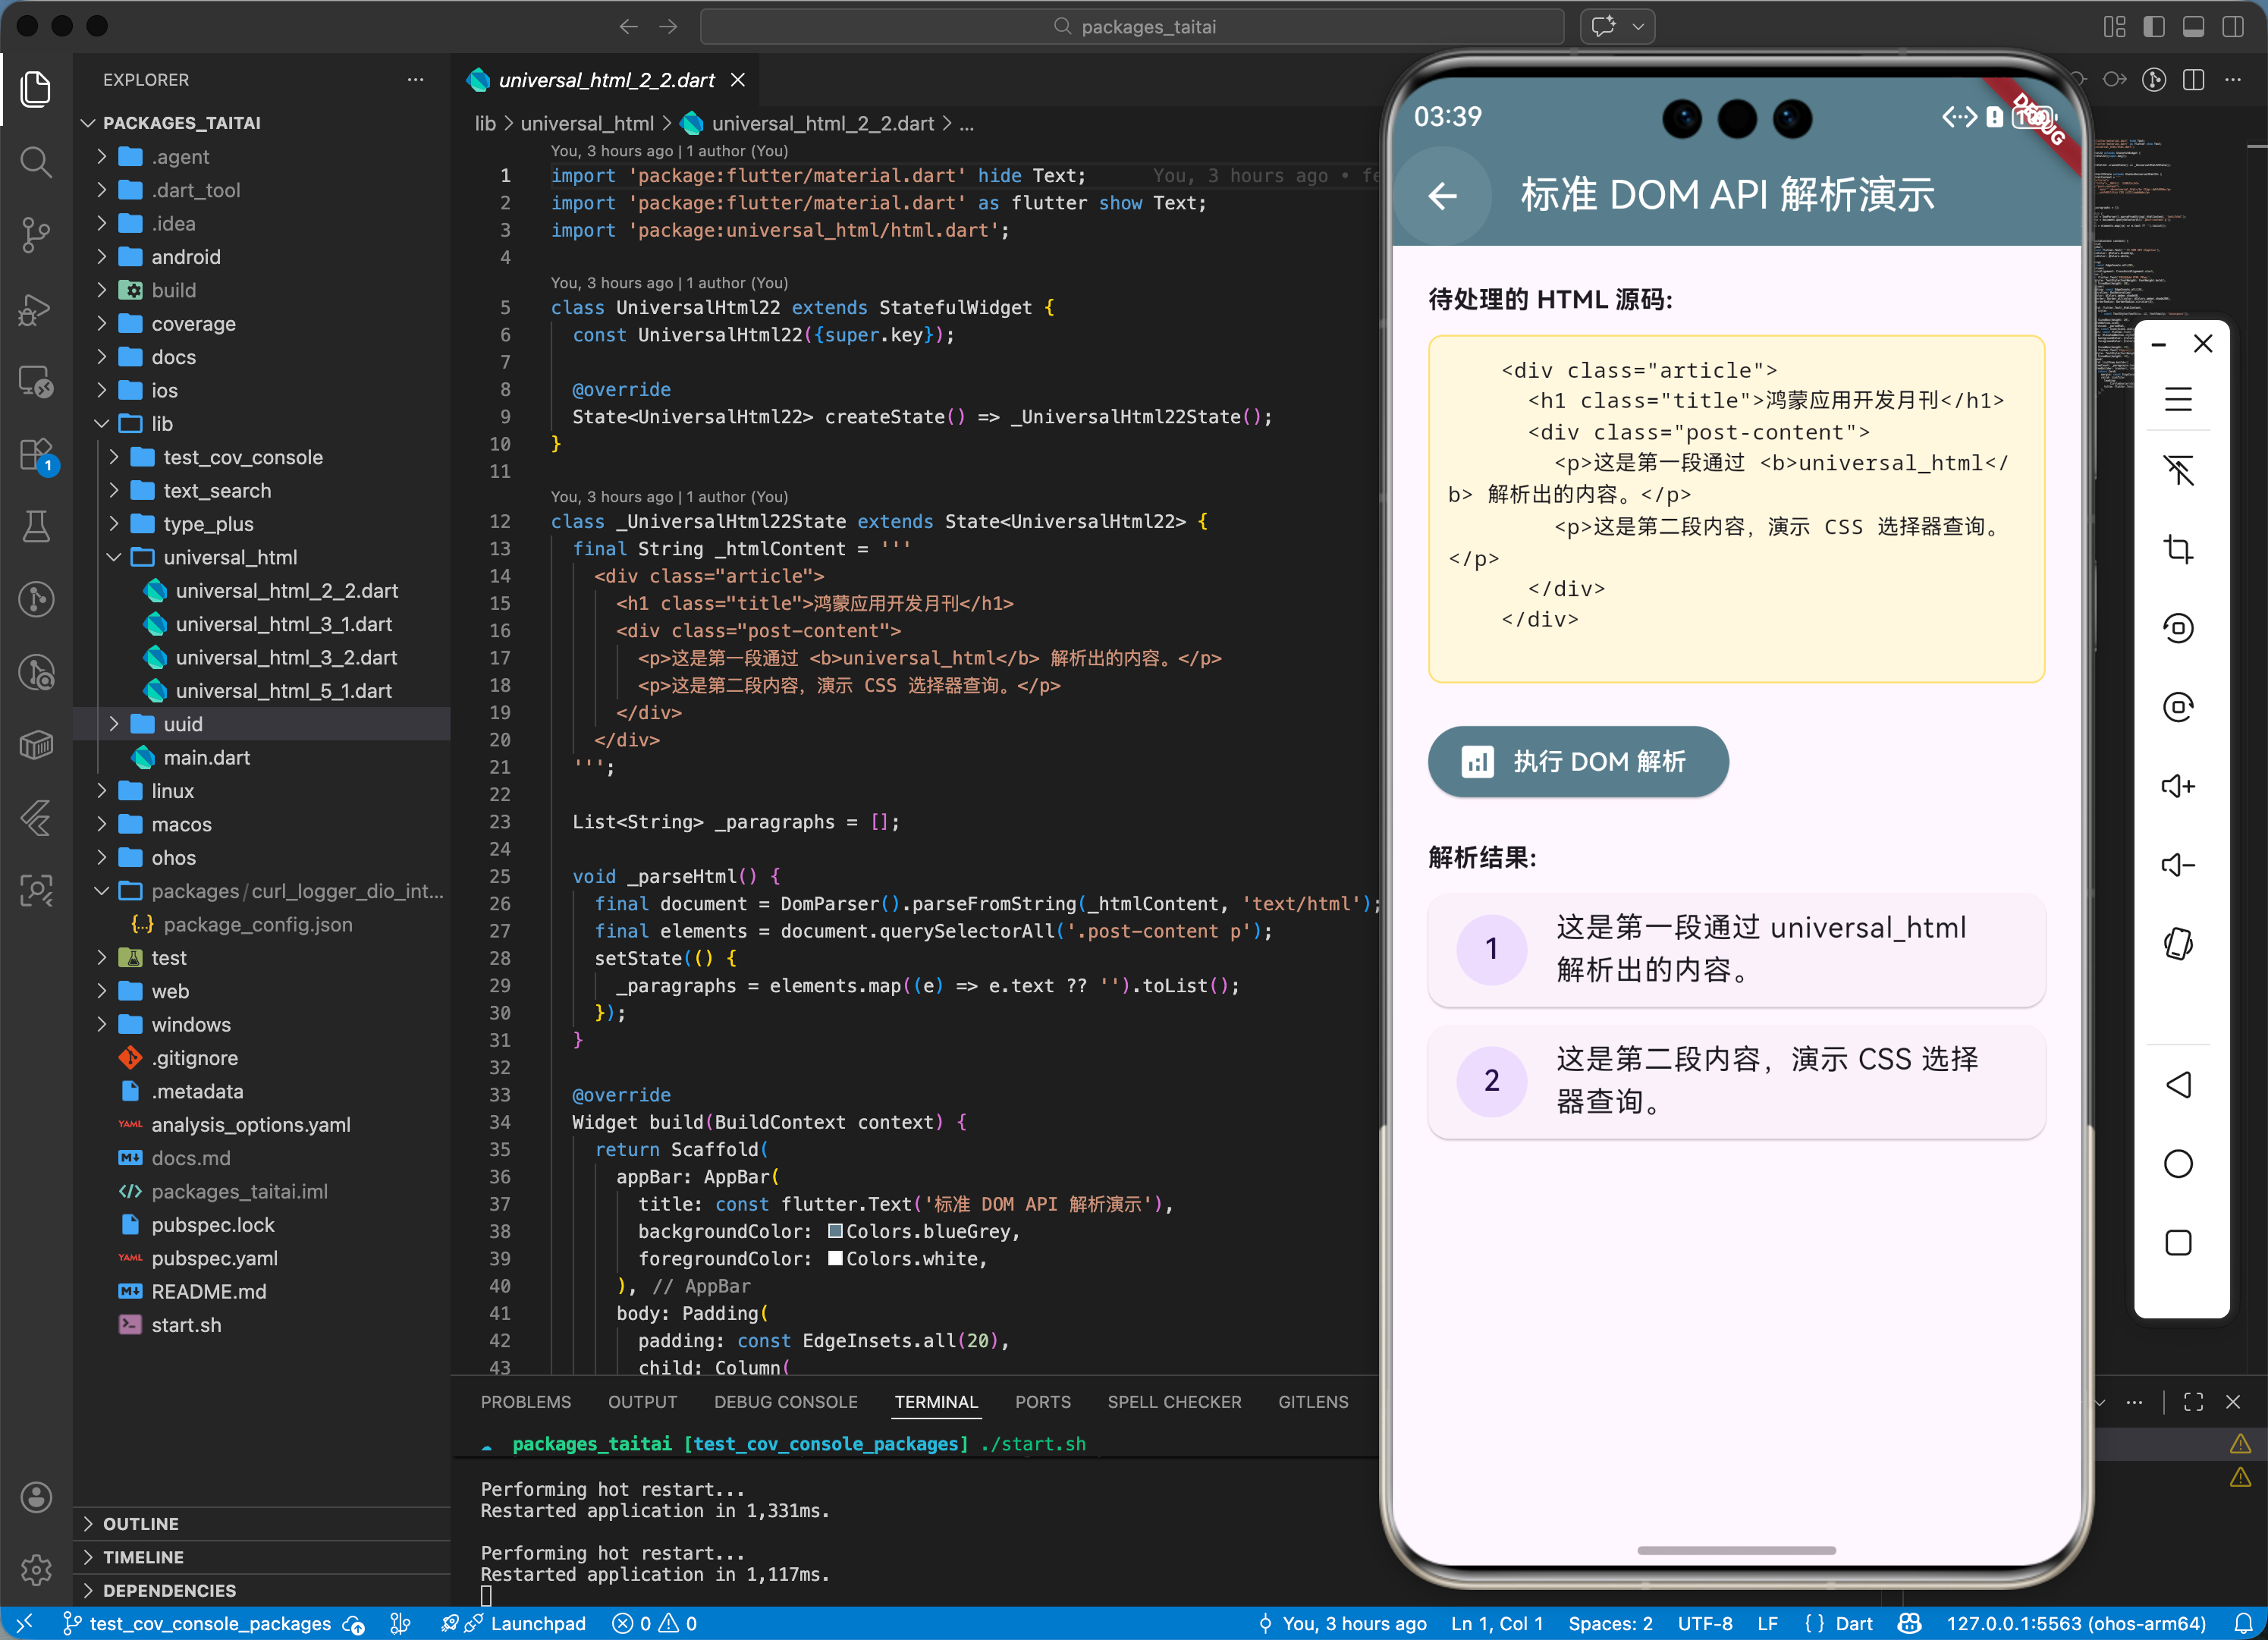This screenshot has height=1640, width=2268.
Task: Switch to the PROBLEMS panel tab
Action: (525, 1402)
